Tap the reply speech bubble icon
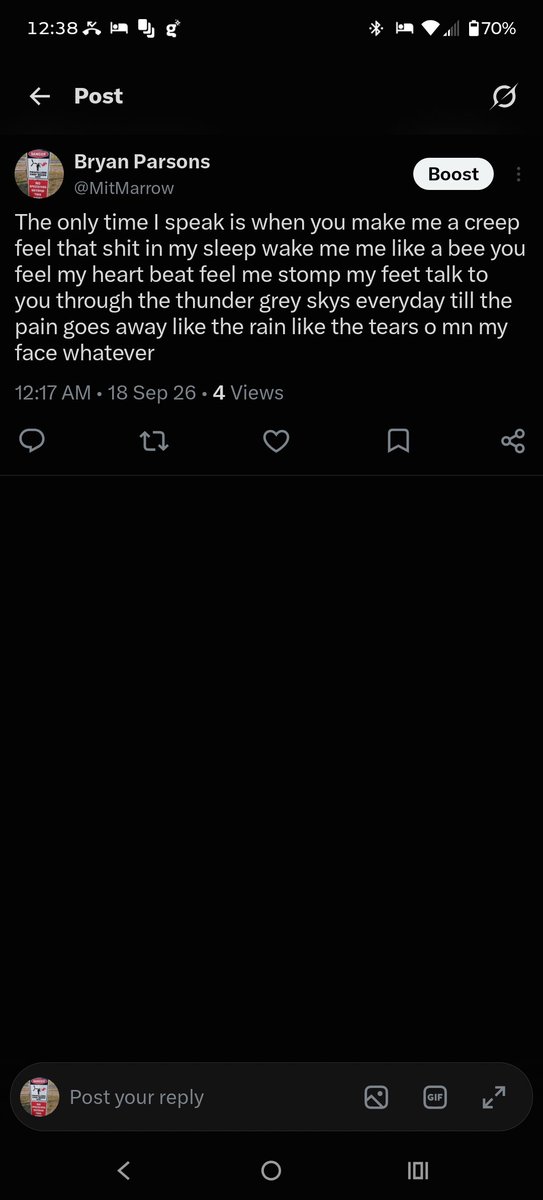The width and height of the screenshot is (543, 1200). coord(32,440)
